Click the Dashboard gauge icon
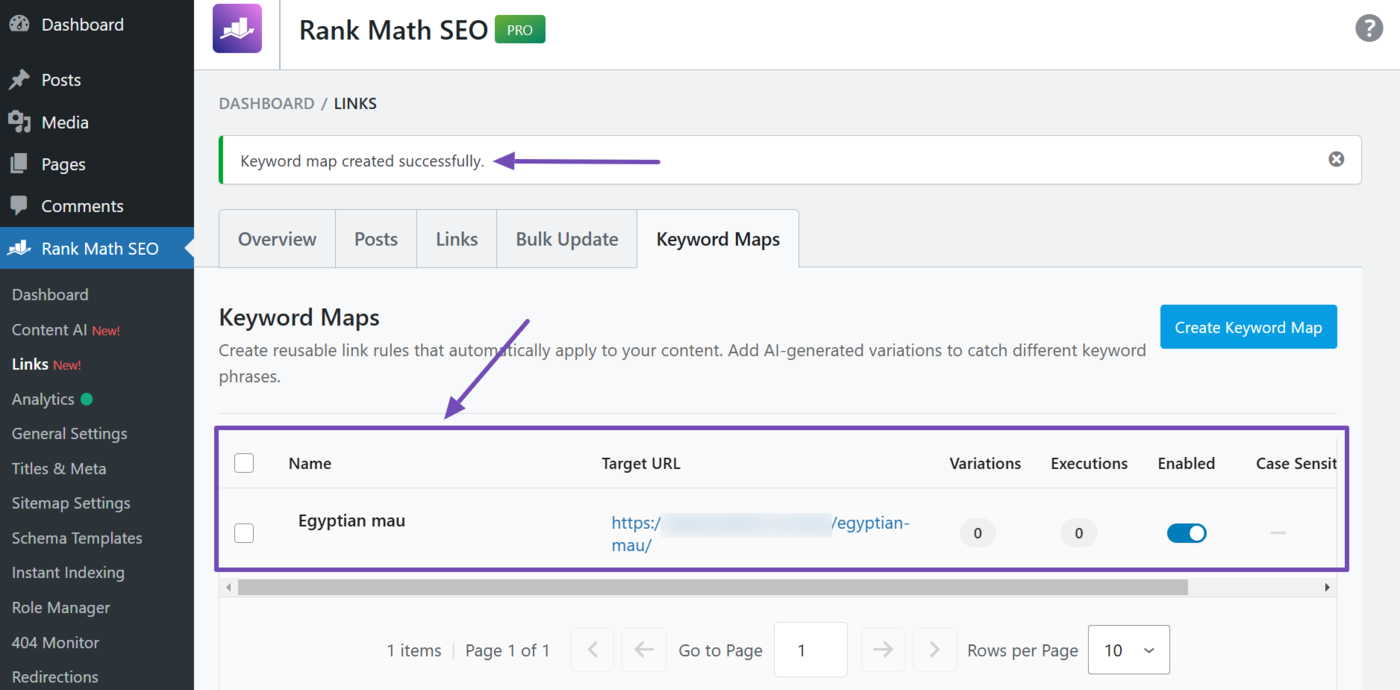Screen dimensions: 1400x690 (20, 23)
